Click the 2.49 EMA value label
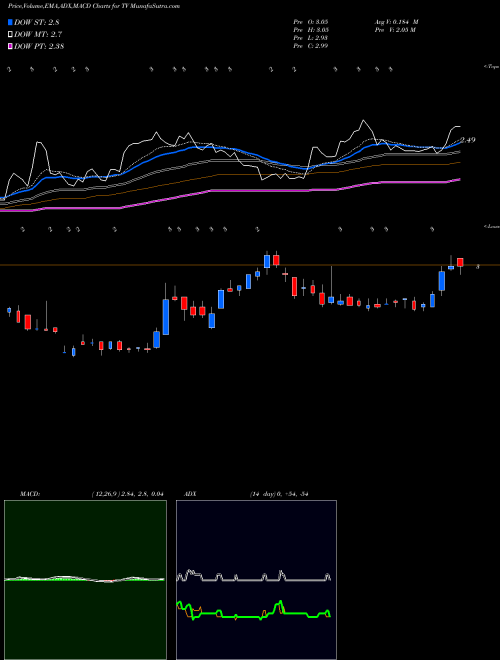Viewport: 500px width, 660px height. (468, 140)
